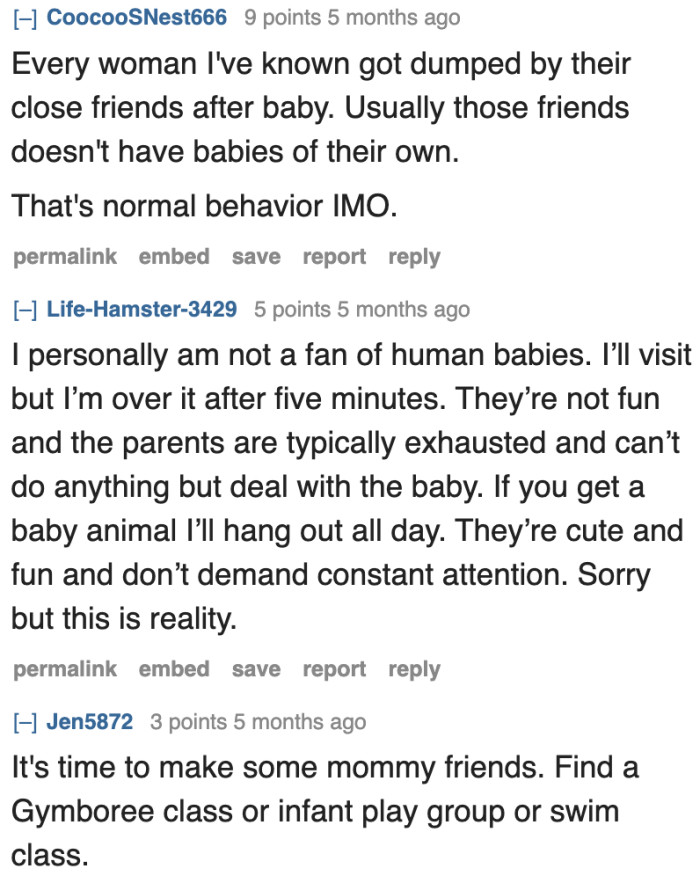Report Life-Hamster-3429's comment

click(x=333, y=669)
